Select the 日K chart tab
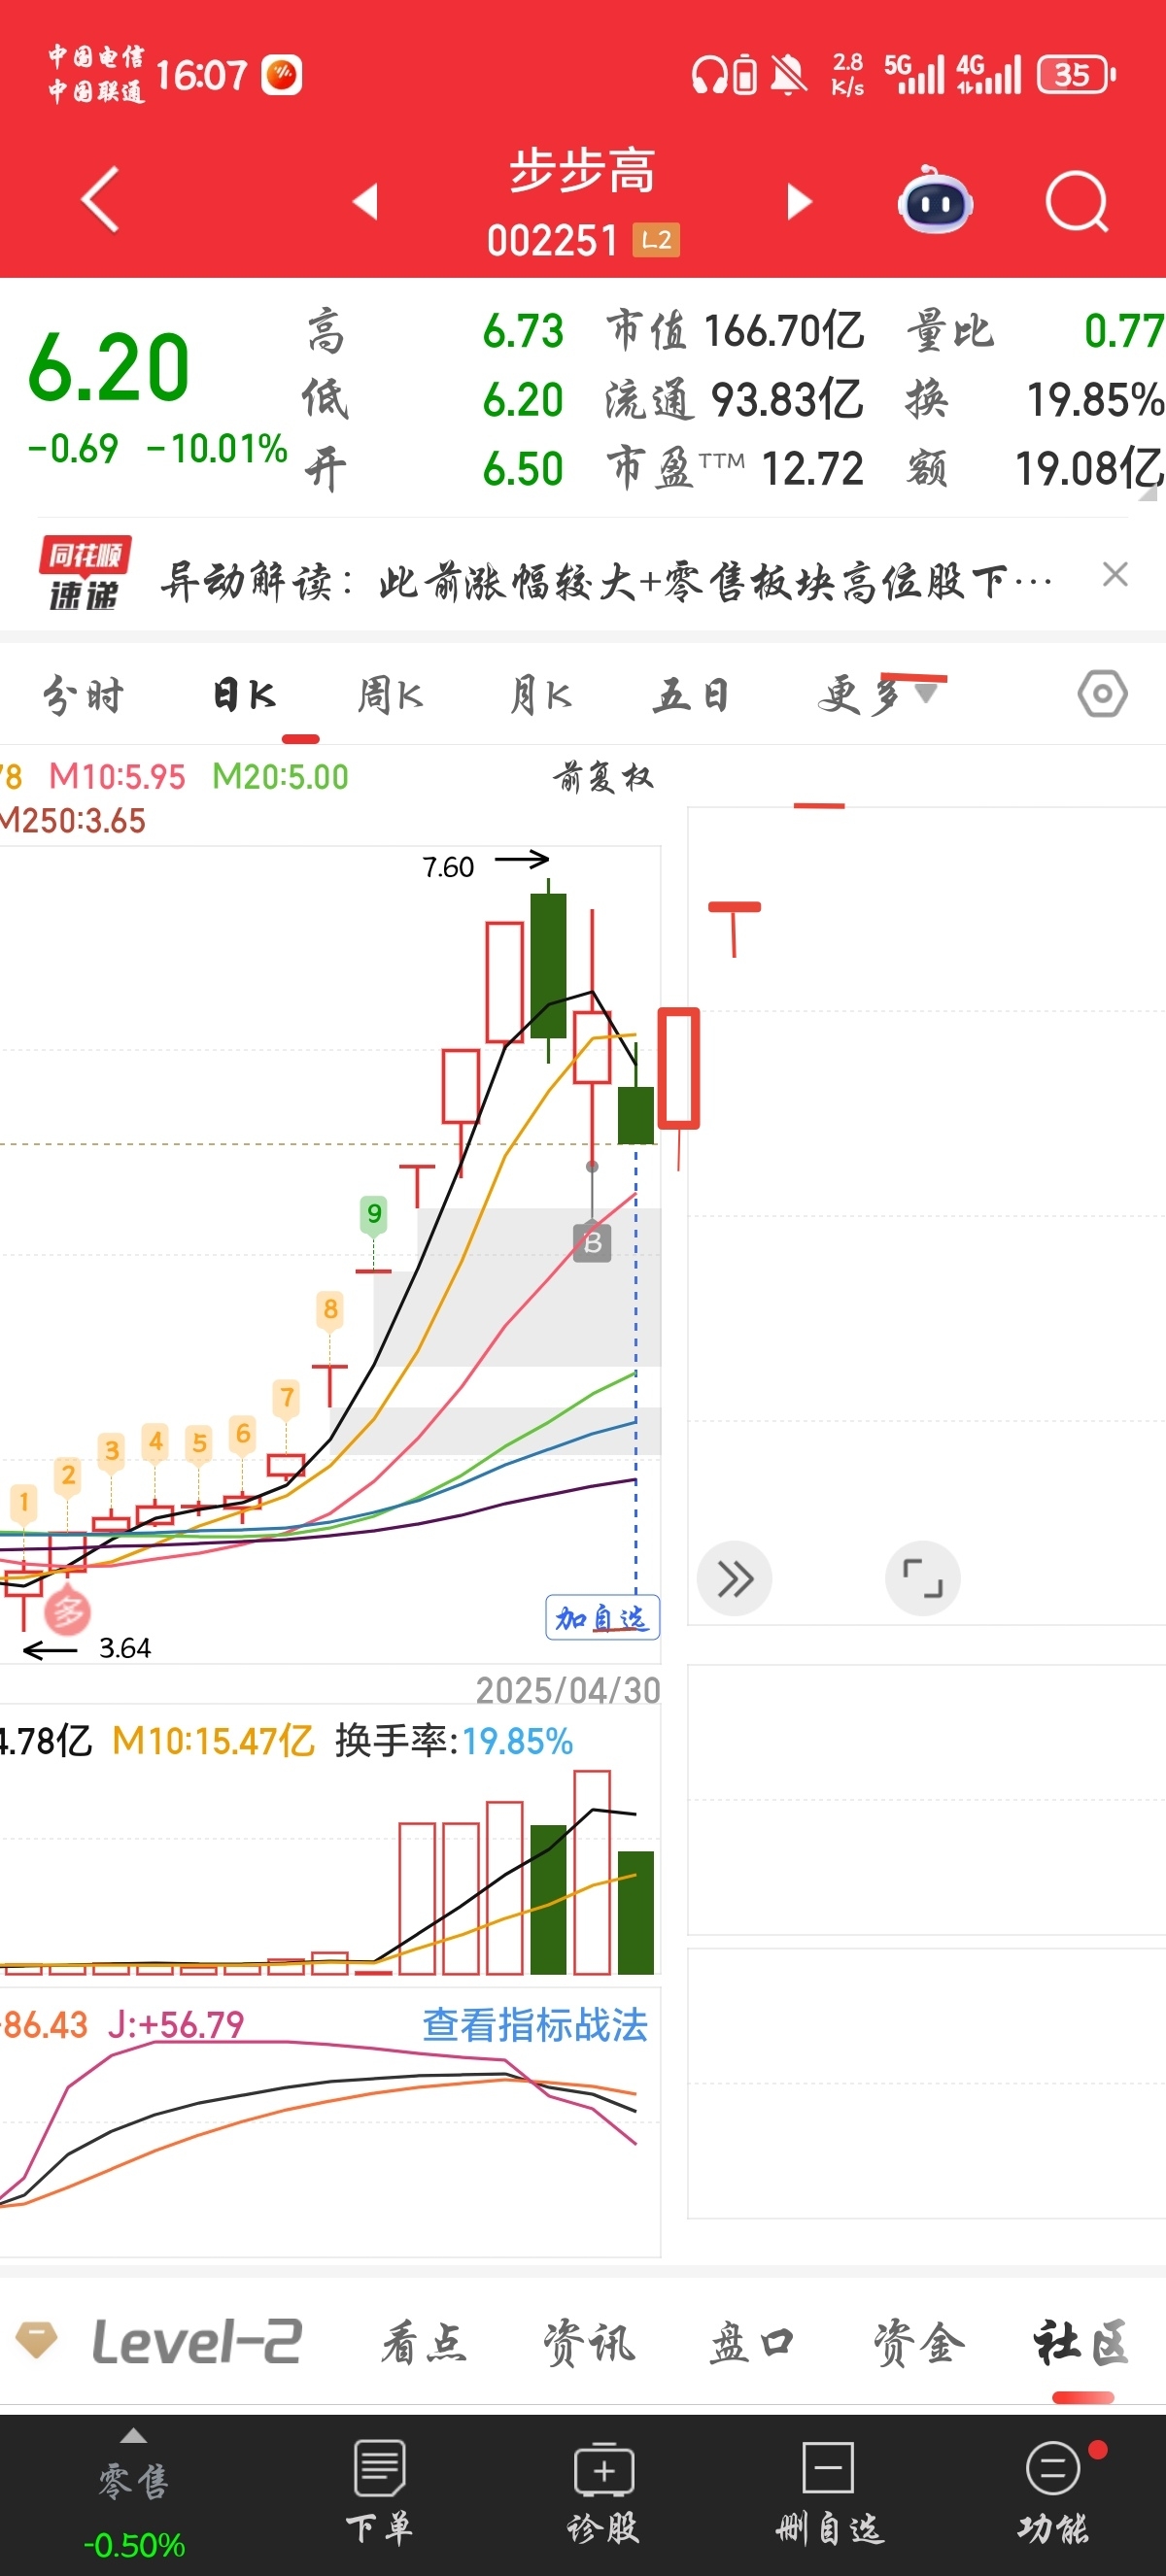The image size is (1166, 2576). coord(244,695)
